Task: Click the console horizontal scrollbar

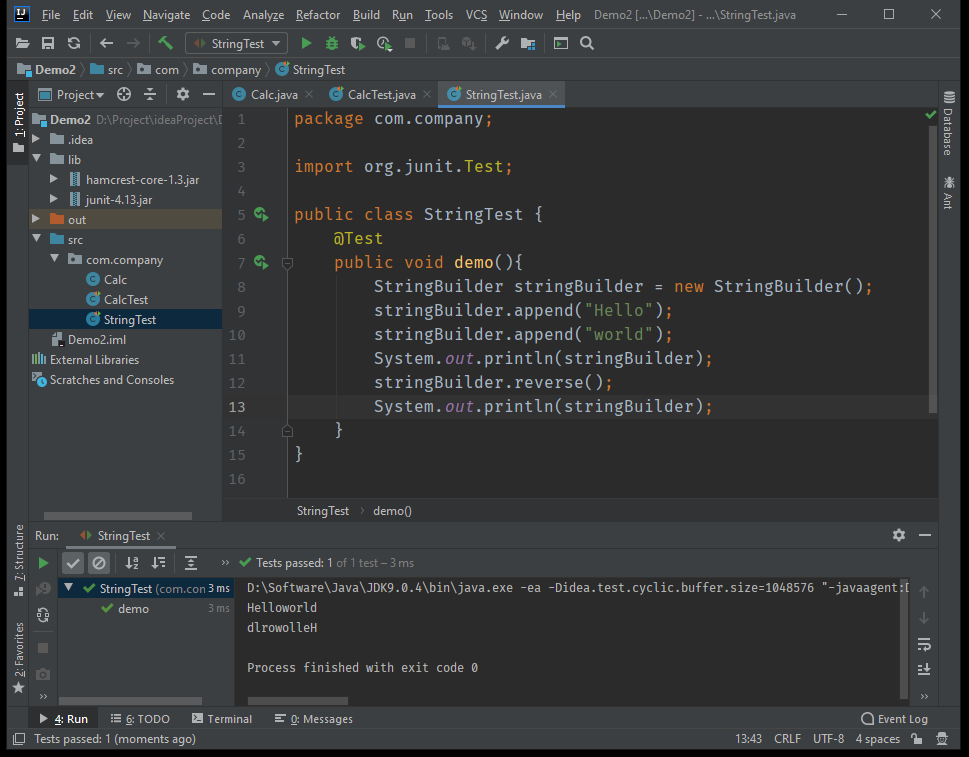Action: coord(297,701)
